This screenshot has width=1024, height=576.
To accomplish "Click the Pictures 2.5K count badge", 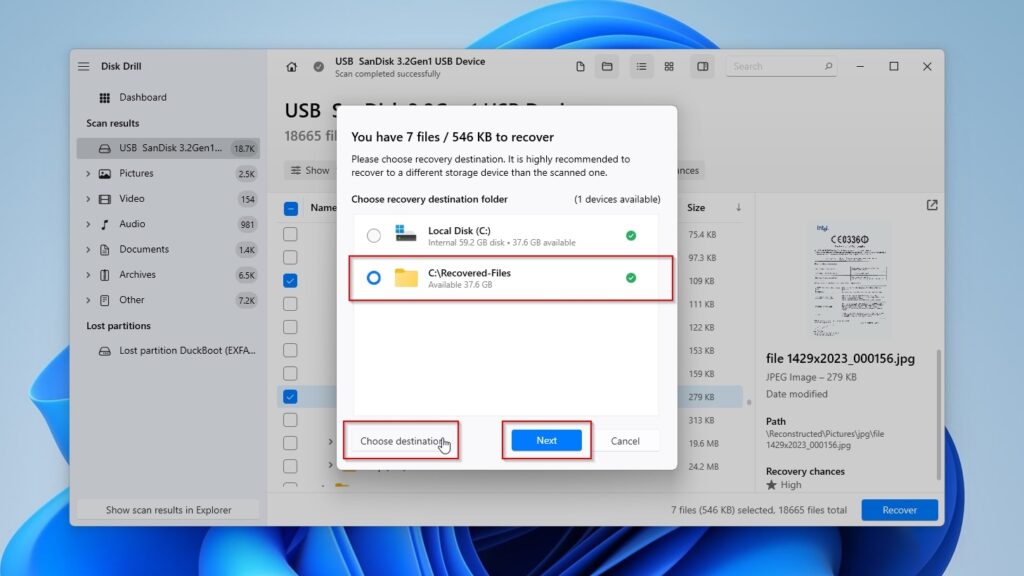I will pyautogui.click(x=246, y=174).
